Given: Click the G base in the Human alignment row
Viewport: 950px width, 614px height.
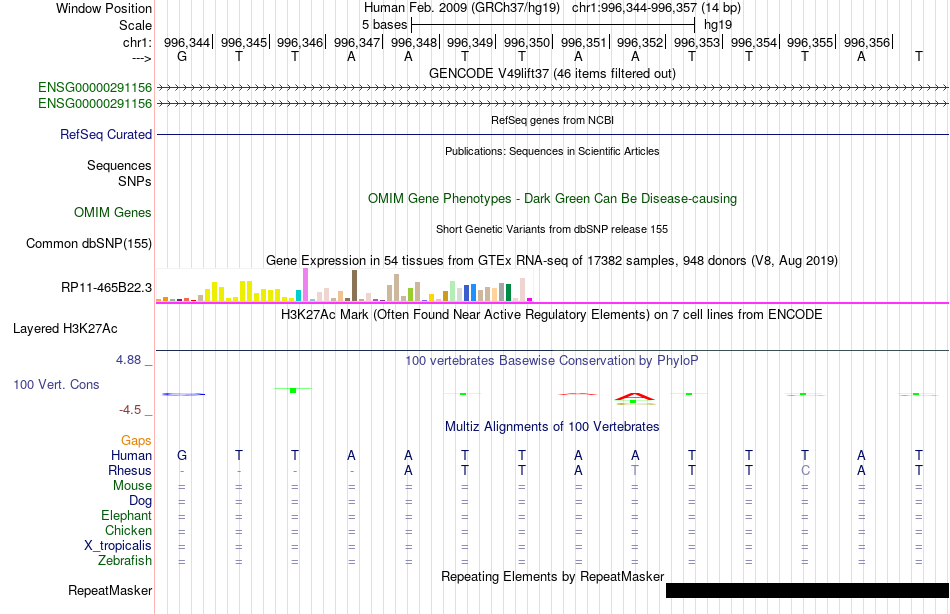Looking at the screenshot, I should coord(182,455).
